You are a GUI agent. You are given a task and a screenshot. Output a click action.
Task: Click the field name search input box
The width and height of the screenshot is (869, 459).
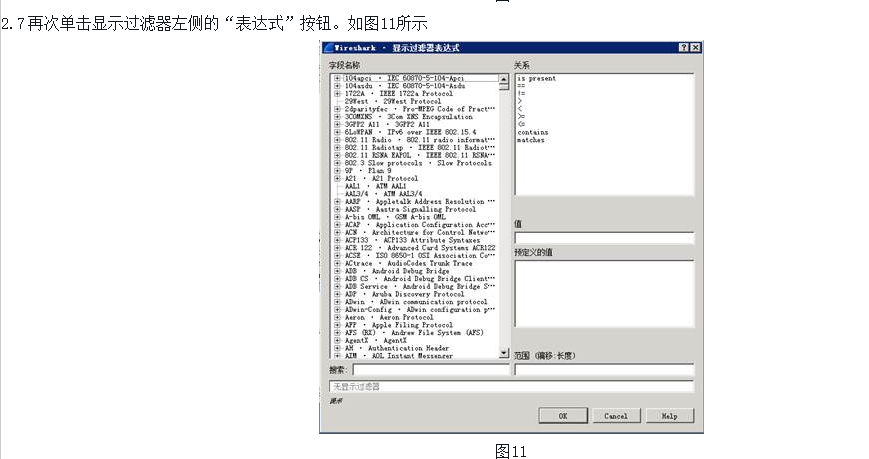431,370
